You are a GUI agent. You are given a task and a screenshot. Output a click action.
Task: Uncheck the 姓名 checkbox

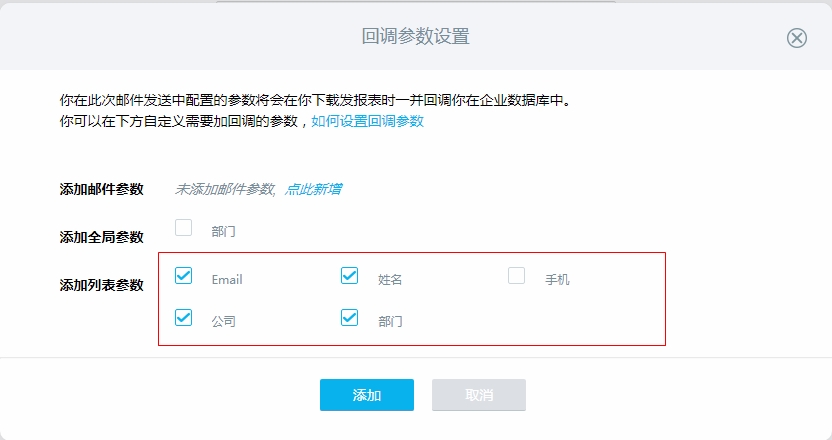[x=349, y=275]
